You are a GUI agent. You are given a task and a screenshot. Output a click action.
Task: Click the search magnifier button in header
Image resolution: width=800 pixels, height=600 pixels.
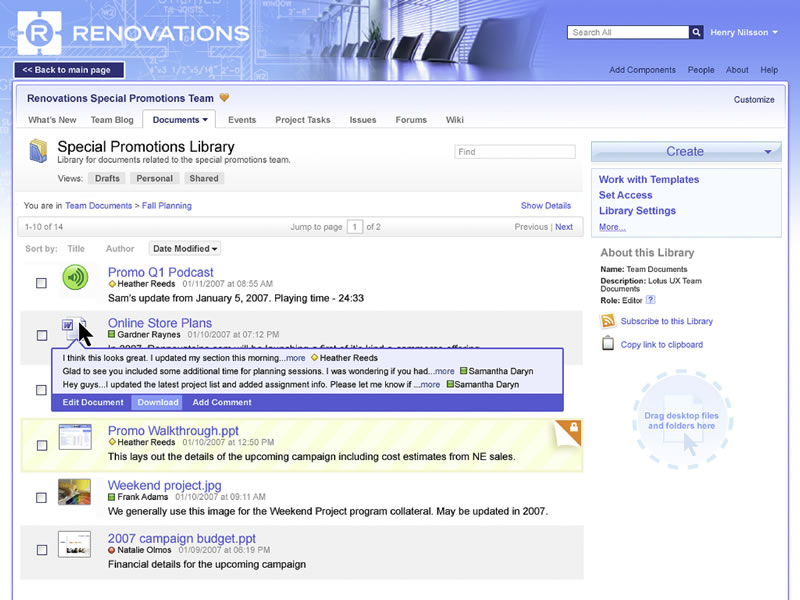(x=696, y=32)
